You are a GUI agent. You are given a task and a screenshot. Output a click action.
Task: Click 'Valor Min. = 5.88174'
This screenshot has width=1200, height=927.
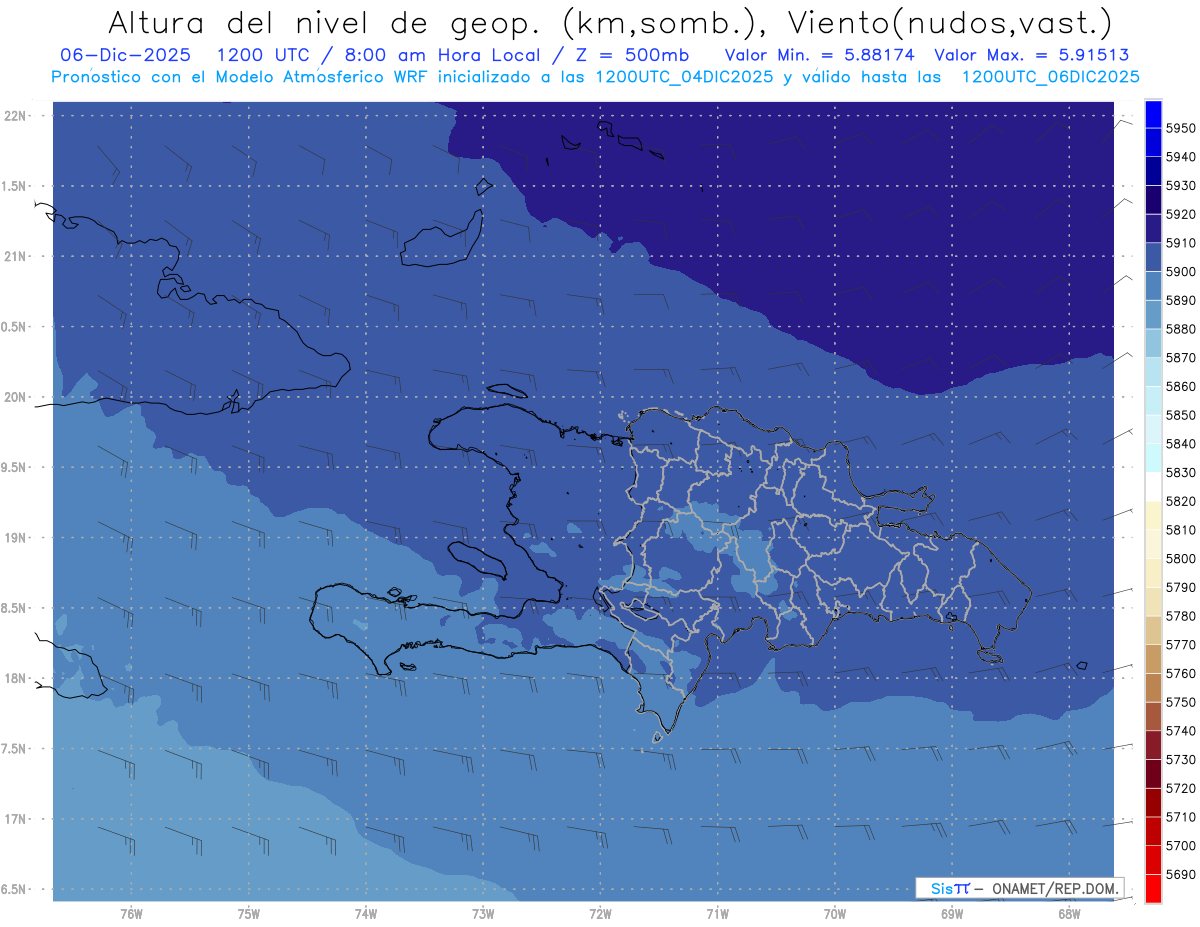click(819, 56)
